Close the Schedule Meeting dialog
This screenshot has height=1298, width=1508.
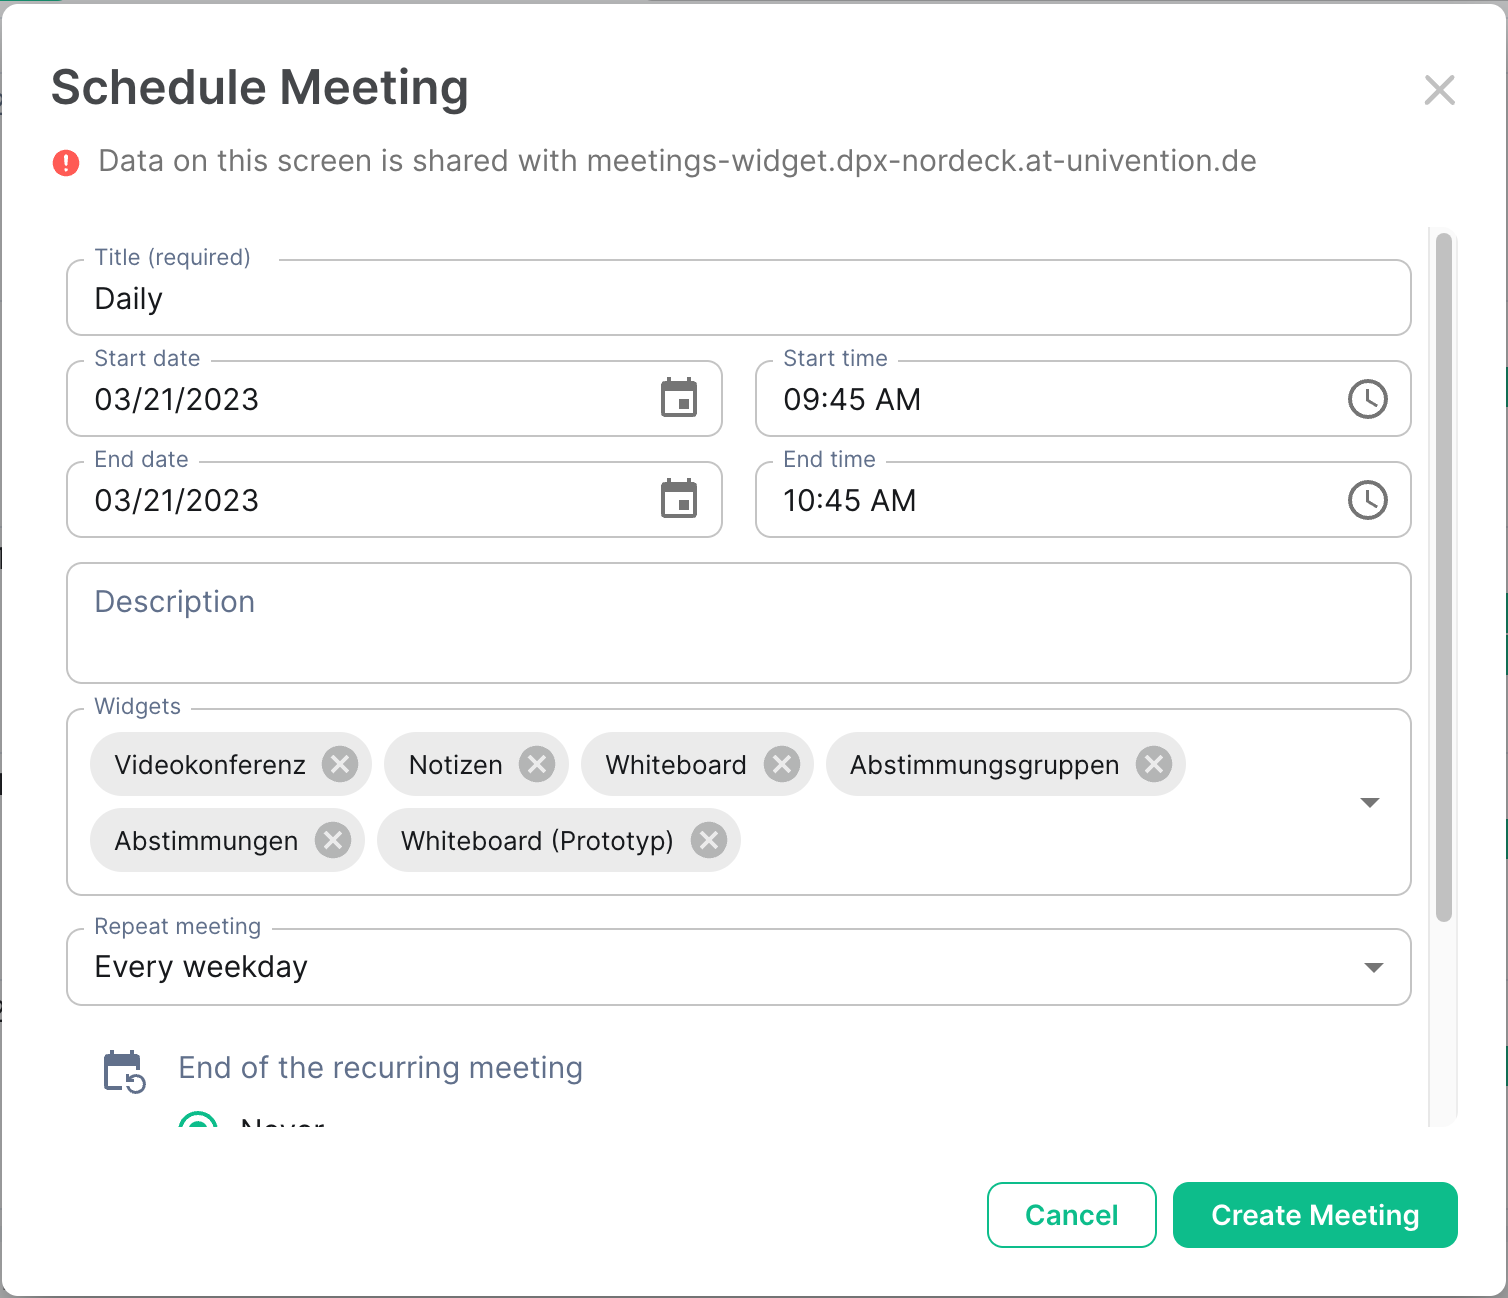tap(1439, 90)
